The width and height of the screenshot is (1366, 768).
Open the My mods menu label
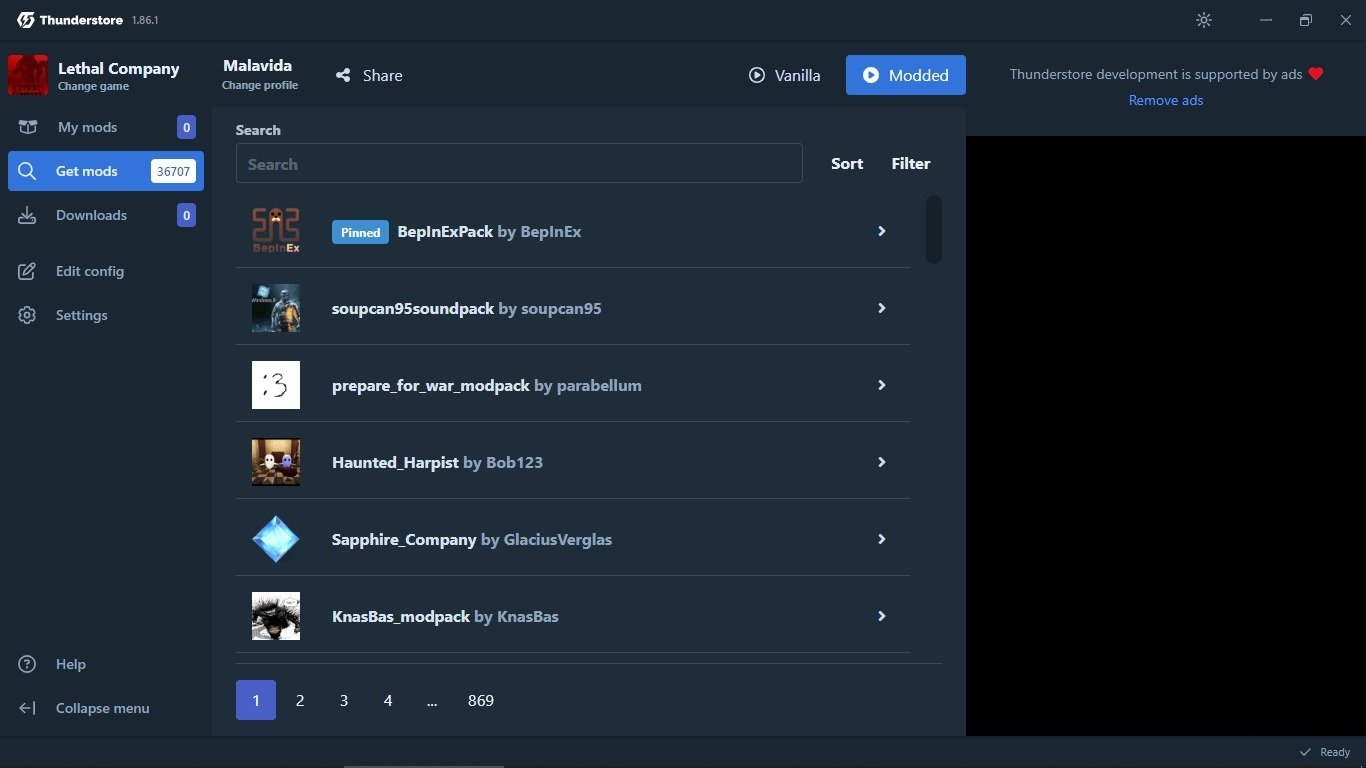[x=87, y=127]
